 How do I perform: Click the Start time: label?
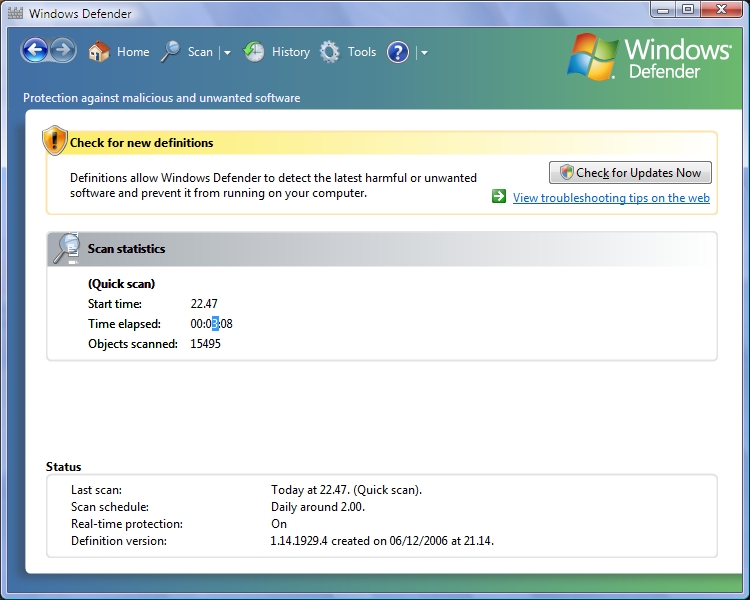coord(115,304)
